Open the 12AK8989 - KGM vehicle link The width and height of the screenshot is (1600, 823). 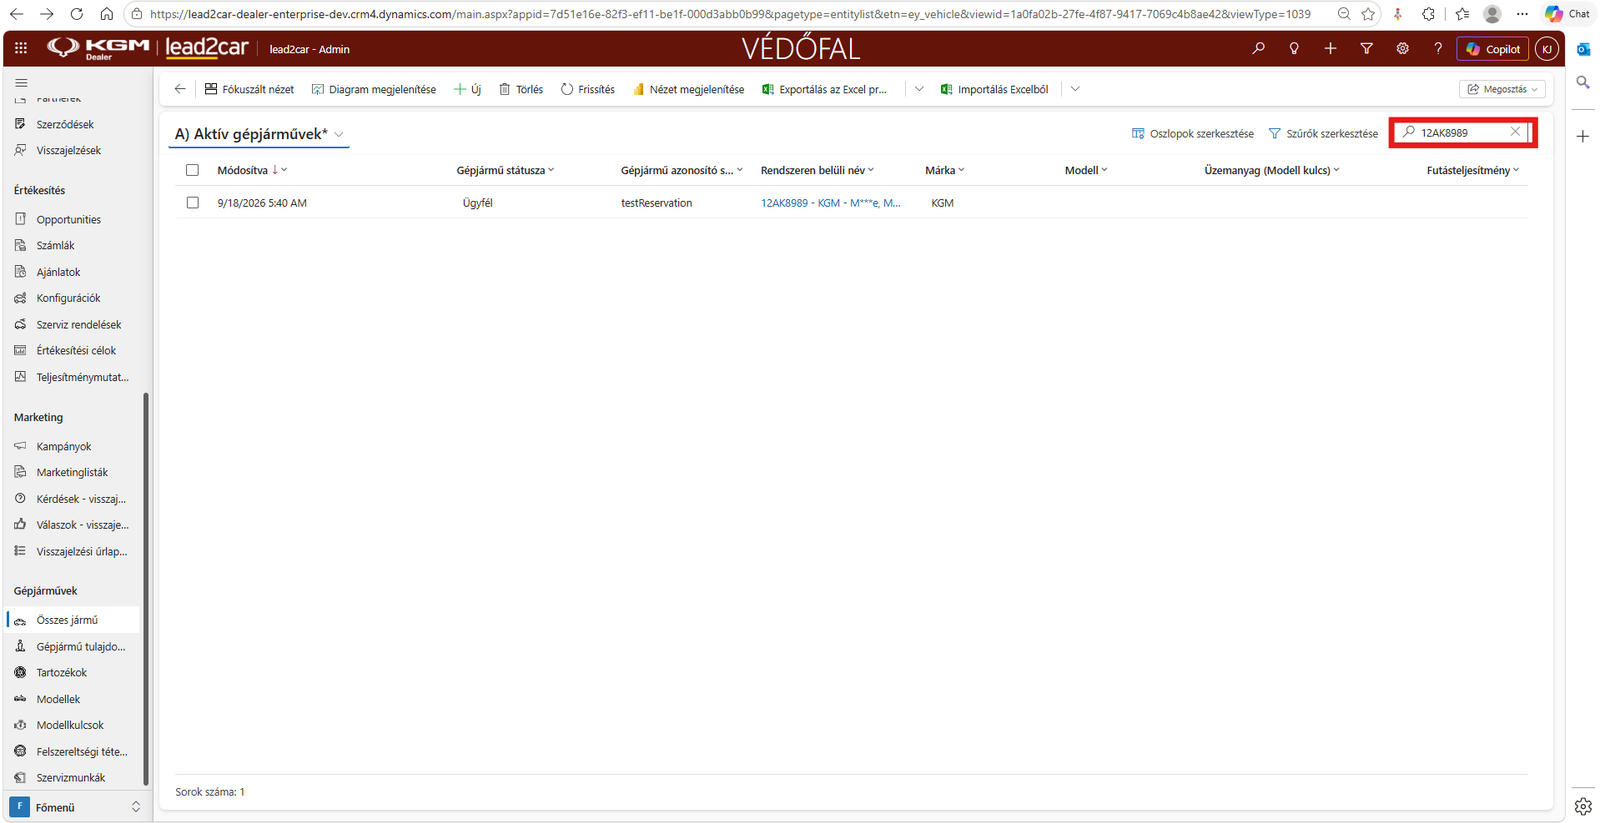(x=830, y=203)
